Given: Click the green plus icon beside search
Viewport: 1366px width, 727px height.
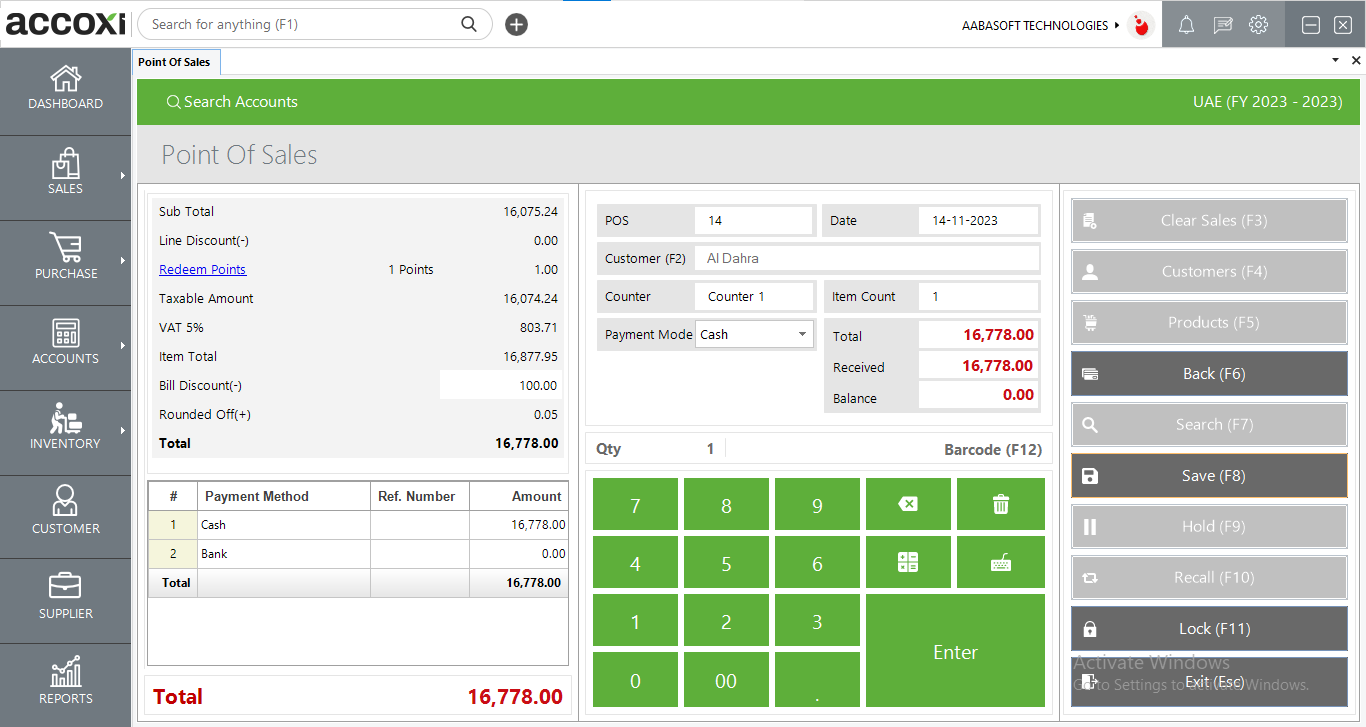Looking at the screenshot, I should coord(516,23).
